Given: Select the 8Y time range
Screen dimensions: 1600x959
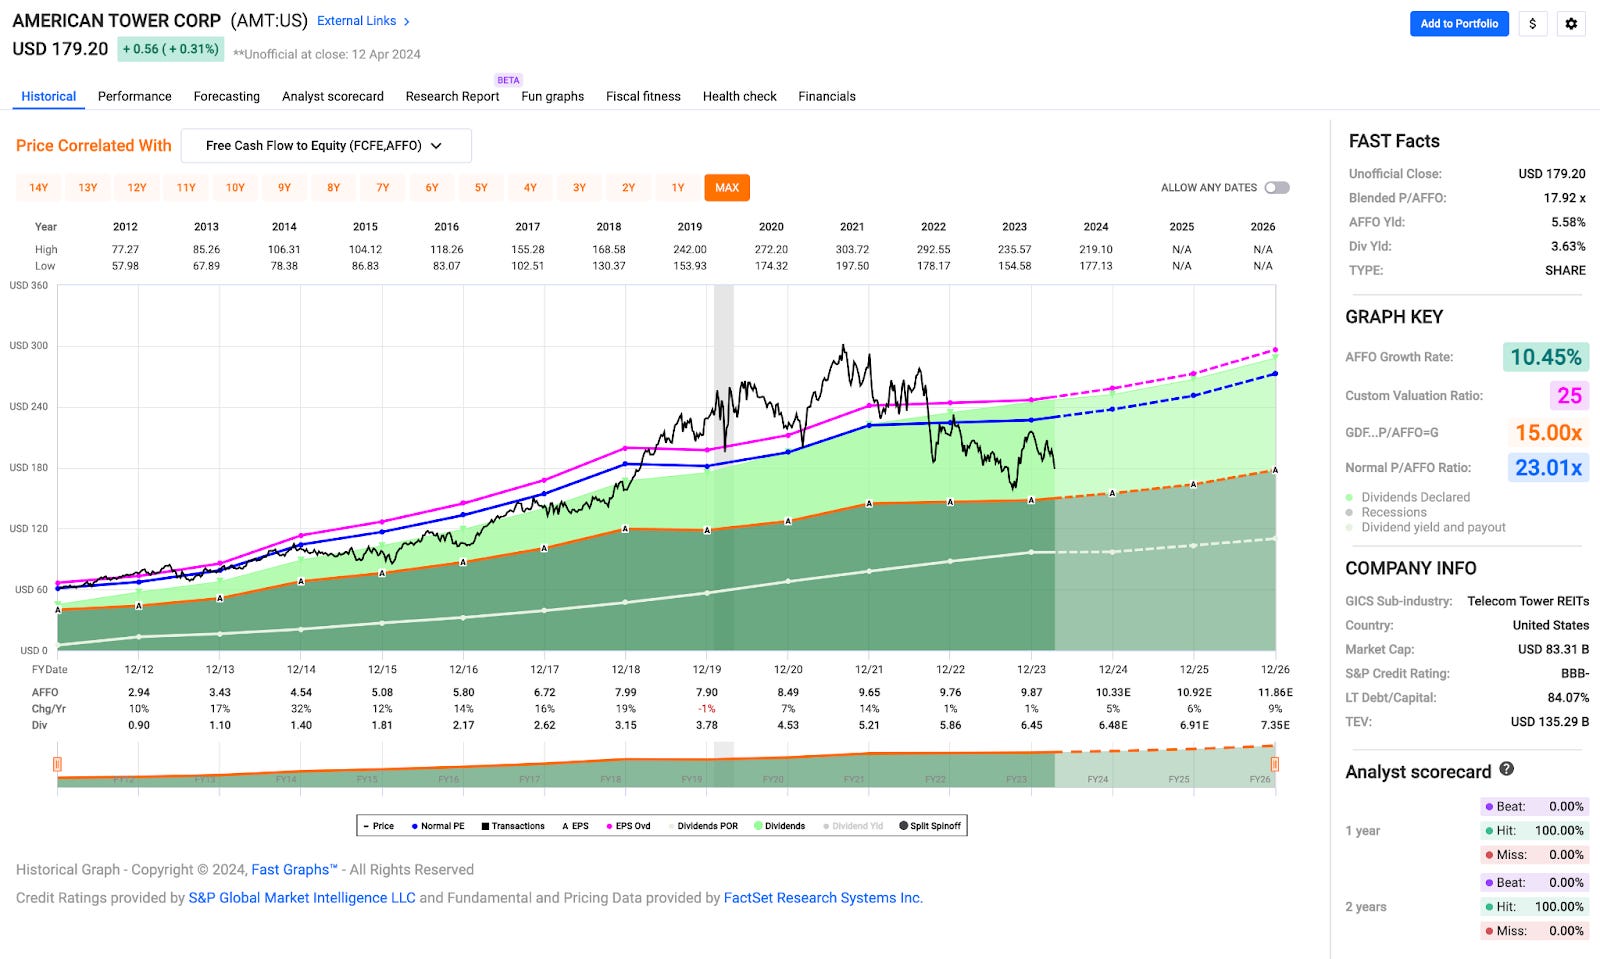Looking at the screenshot, I should coord(334,188).
